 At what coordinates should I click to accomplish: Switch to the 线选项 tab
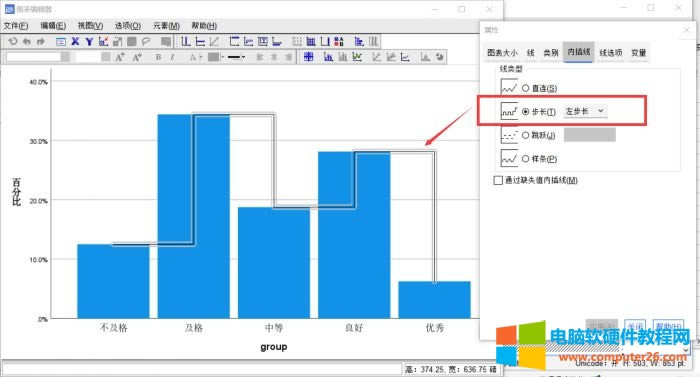(610, 53)
